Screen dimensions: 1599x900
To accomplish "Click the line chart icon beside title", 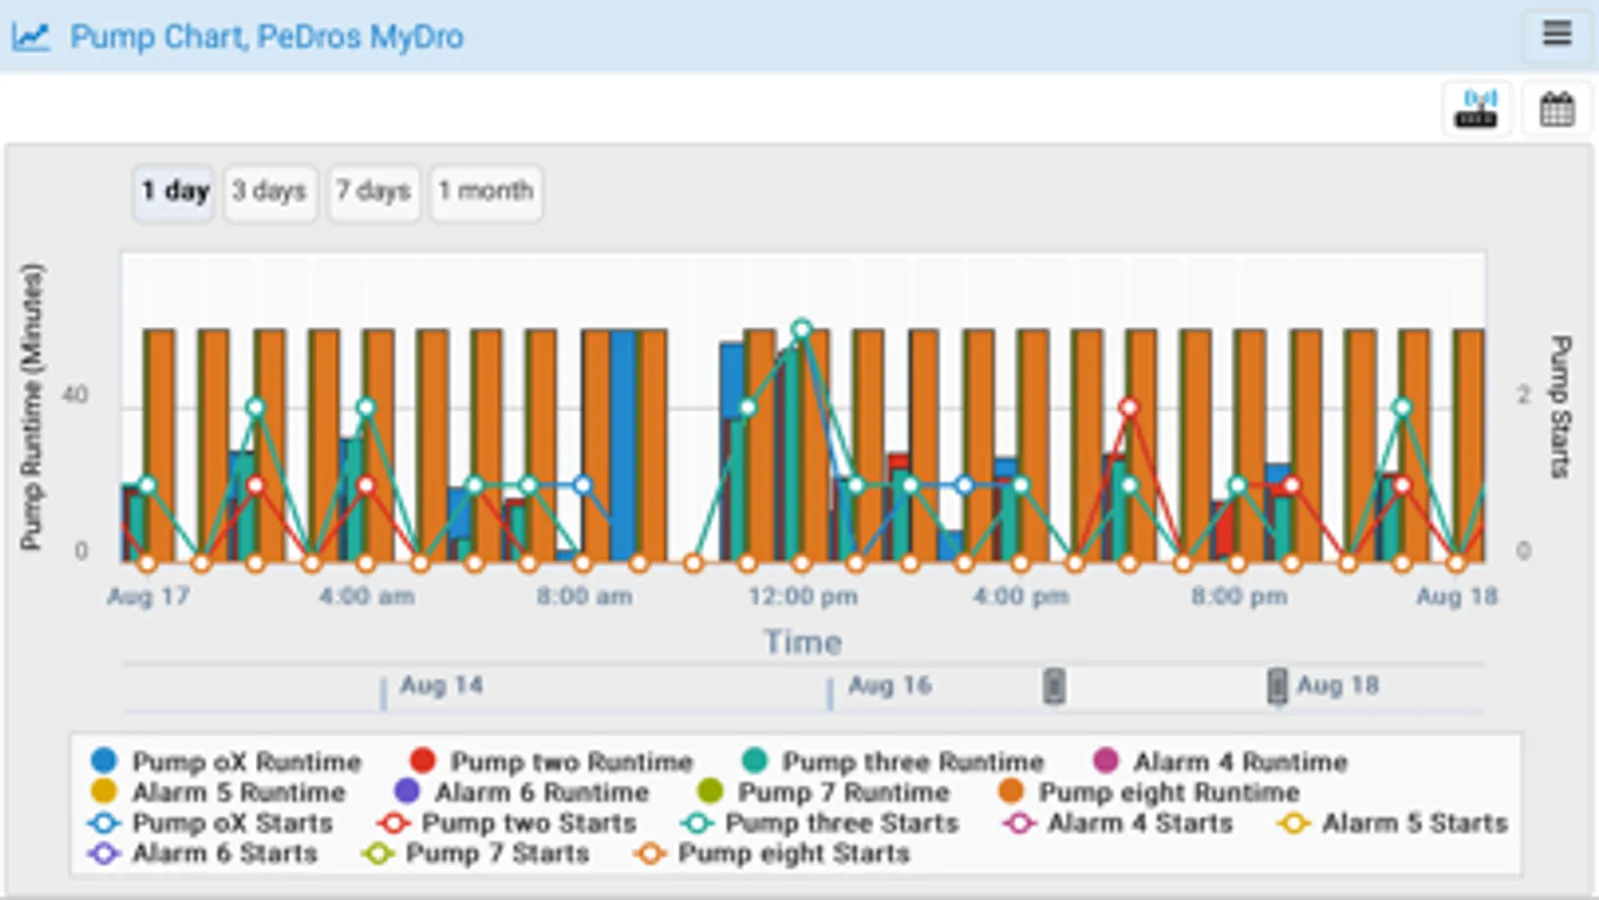I will 31,37.
